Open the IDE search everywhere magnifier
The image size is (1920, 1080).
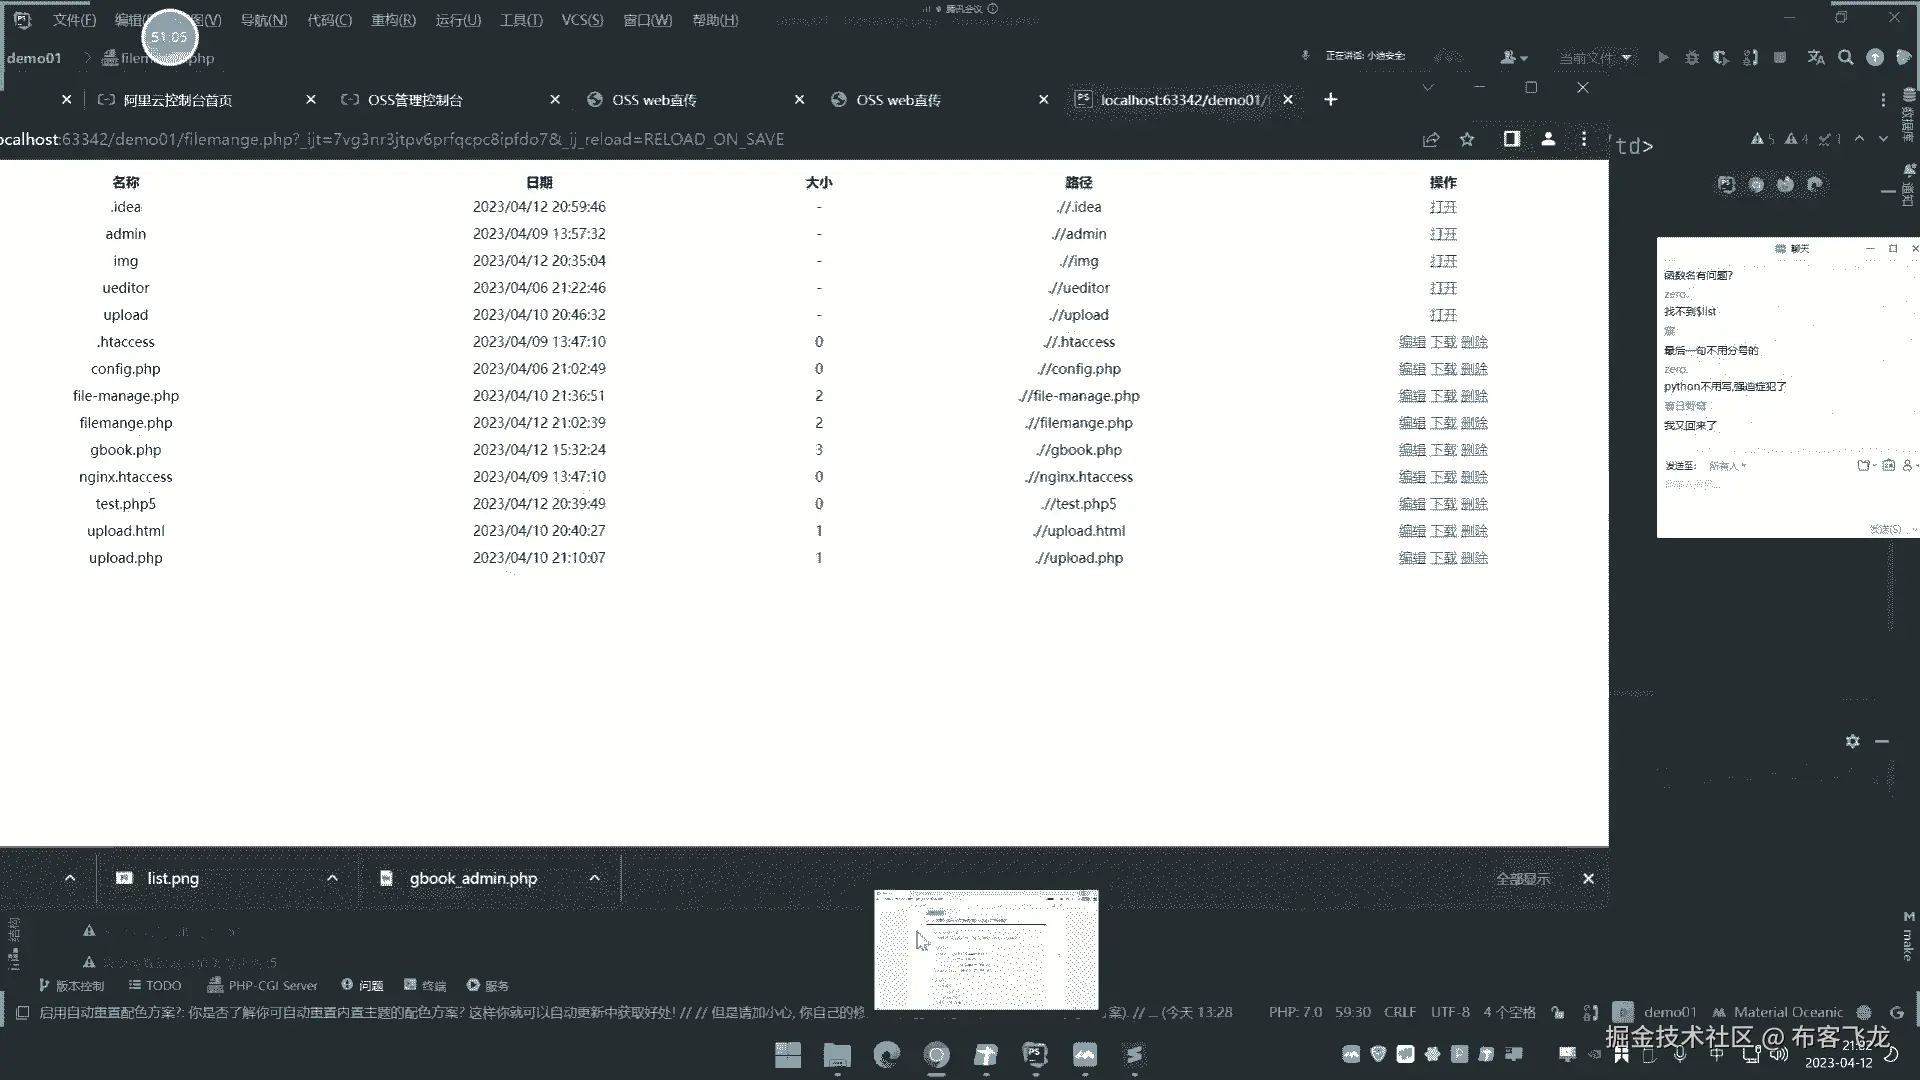coord(1846,58)
